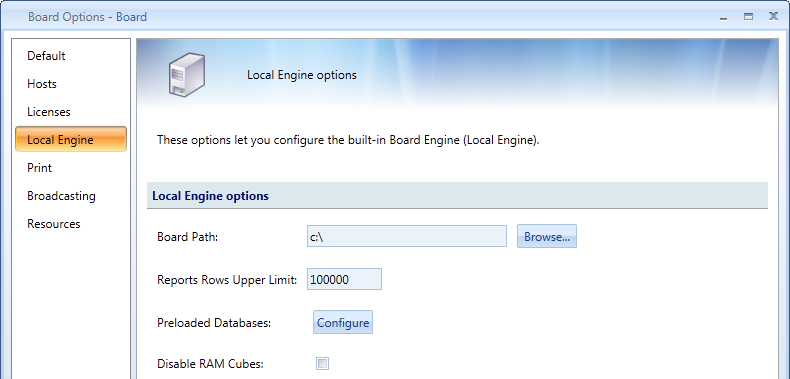The width and height of the screenshot is (790, 379).
Task: Click the 'Local Engine options' banner title
Action: (302, 75)
